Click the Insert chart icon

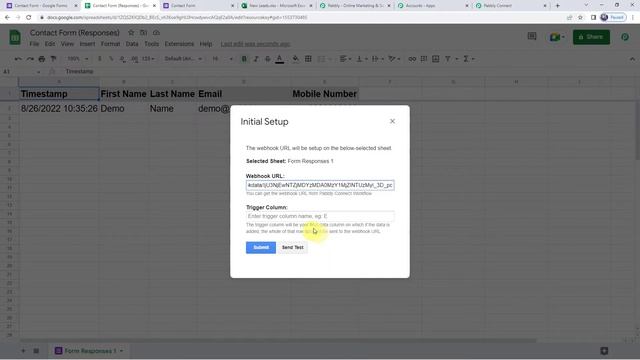click(436, 59)
